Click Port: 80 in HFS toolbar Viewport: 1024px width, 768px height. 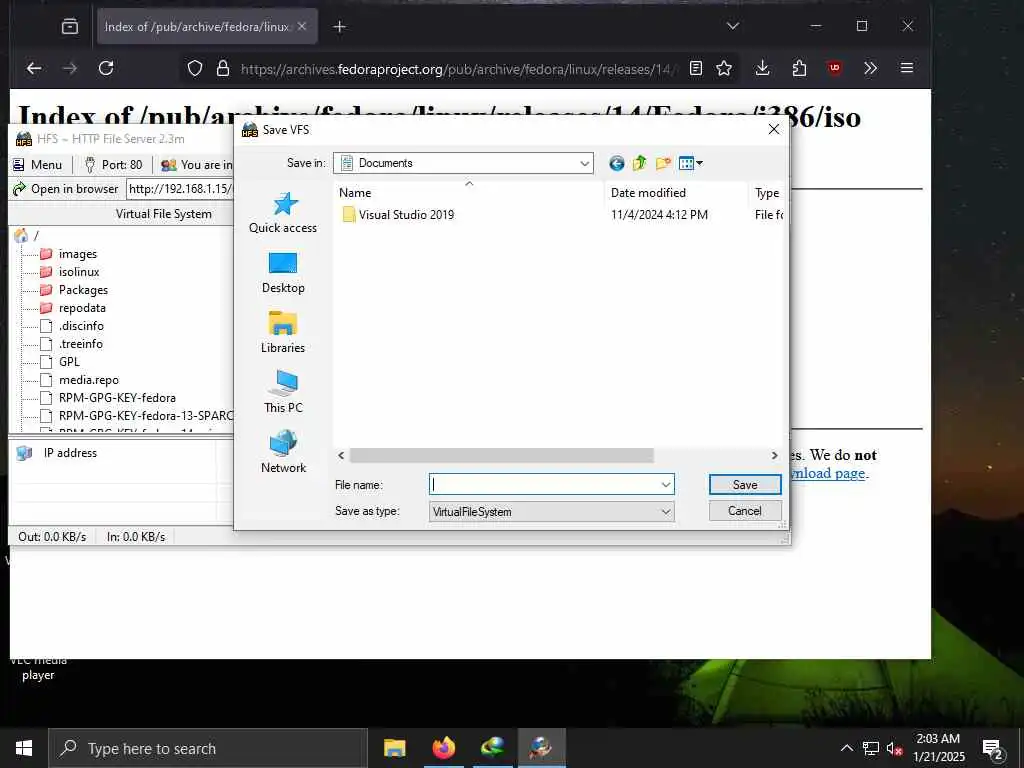113,165
